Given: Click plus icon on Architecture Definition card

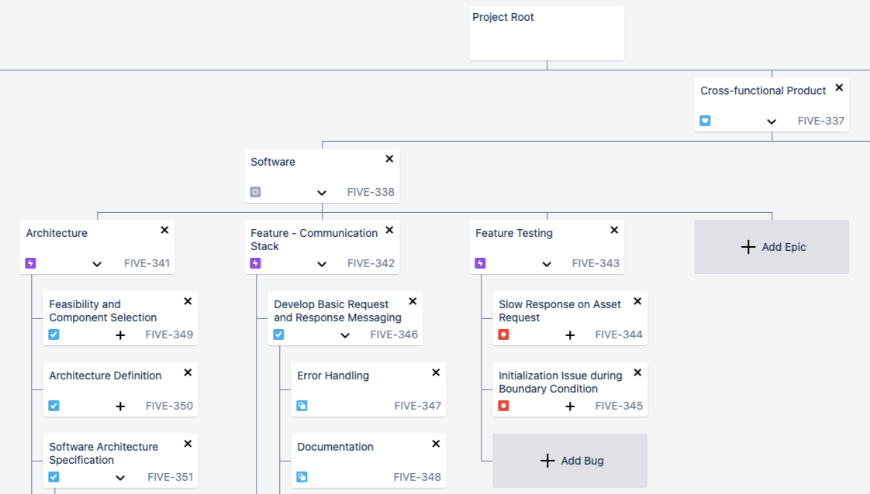Looking at the screenshot, I should [x=120, y=406].
